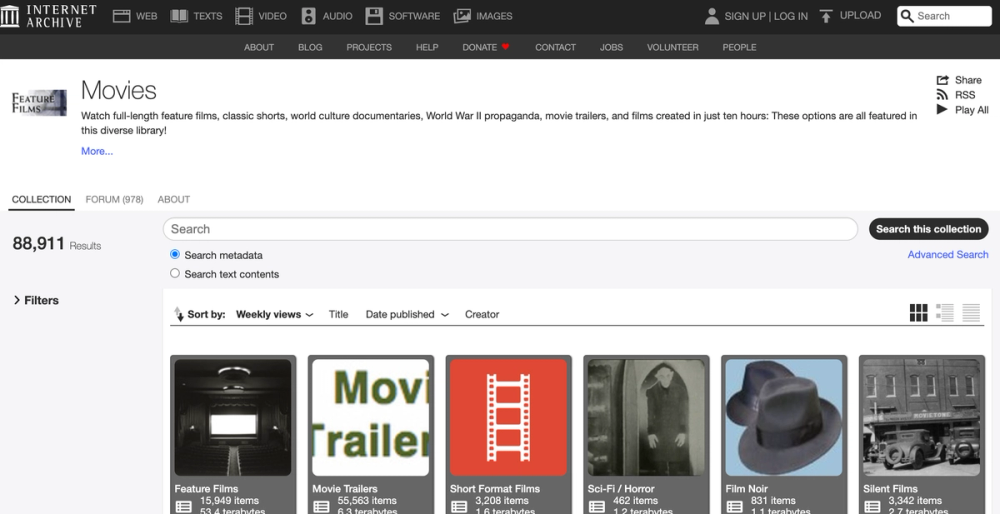This screenshot has height=514, width=1000.
Task: Click the top-right Search box
Action: point(945,16)
